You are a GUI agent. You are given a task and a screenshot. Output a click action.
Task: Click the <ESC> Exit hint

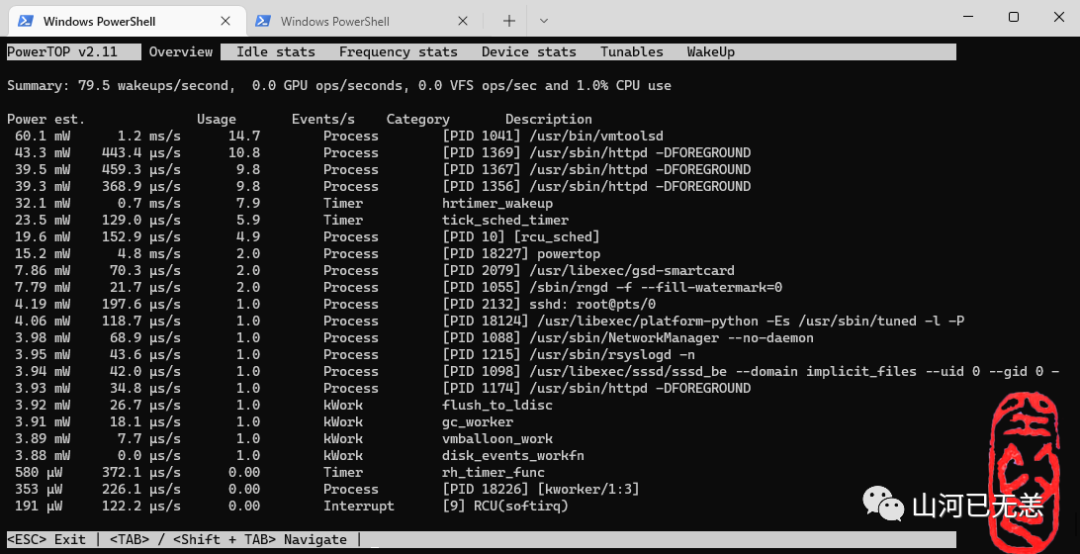point(46,540)
